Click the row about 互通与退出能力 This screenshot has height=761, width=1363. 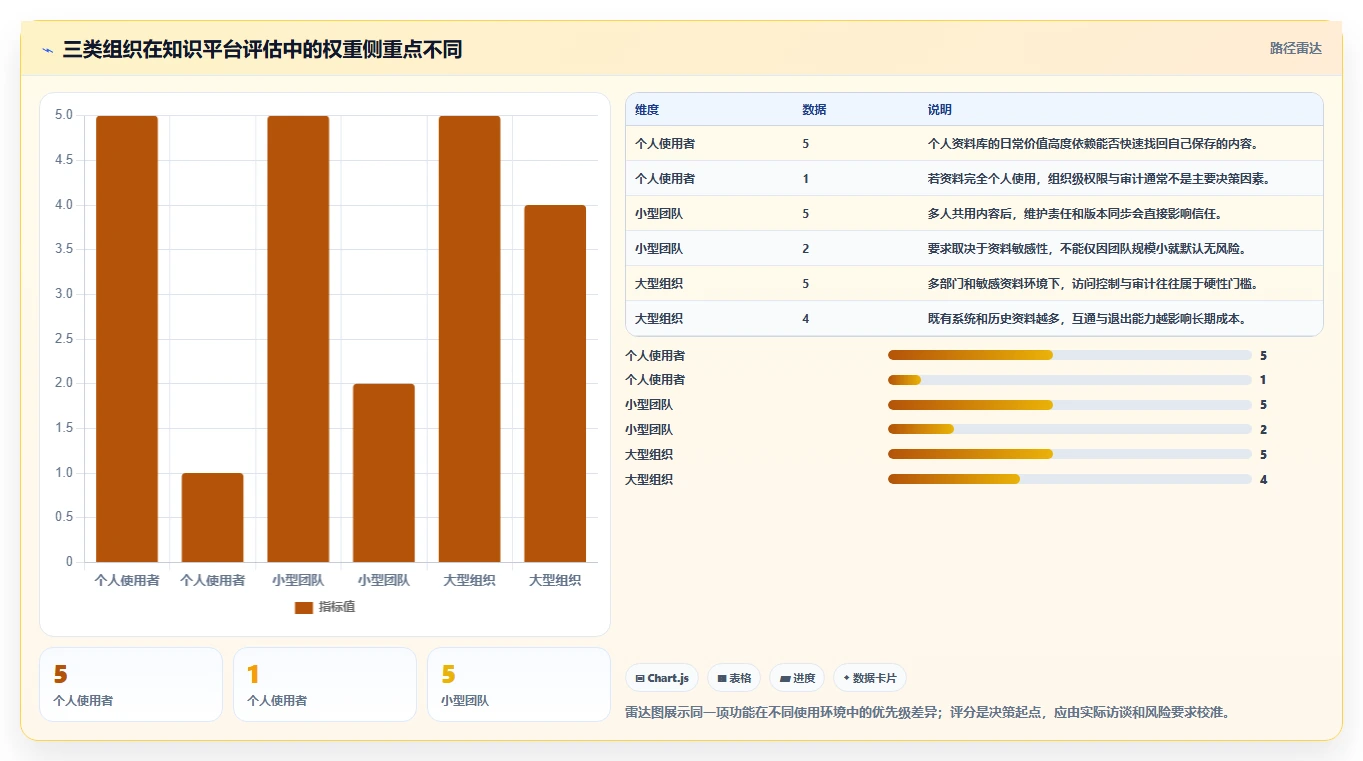[974, 319]
